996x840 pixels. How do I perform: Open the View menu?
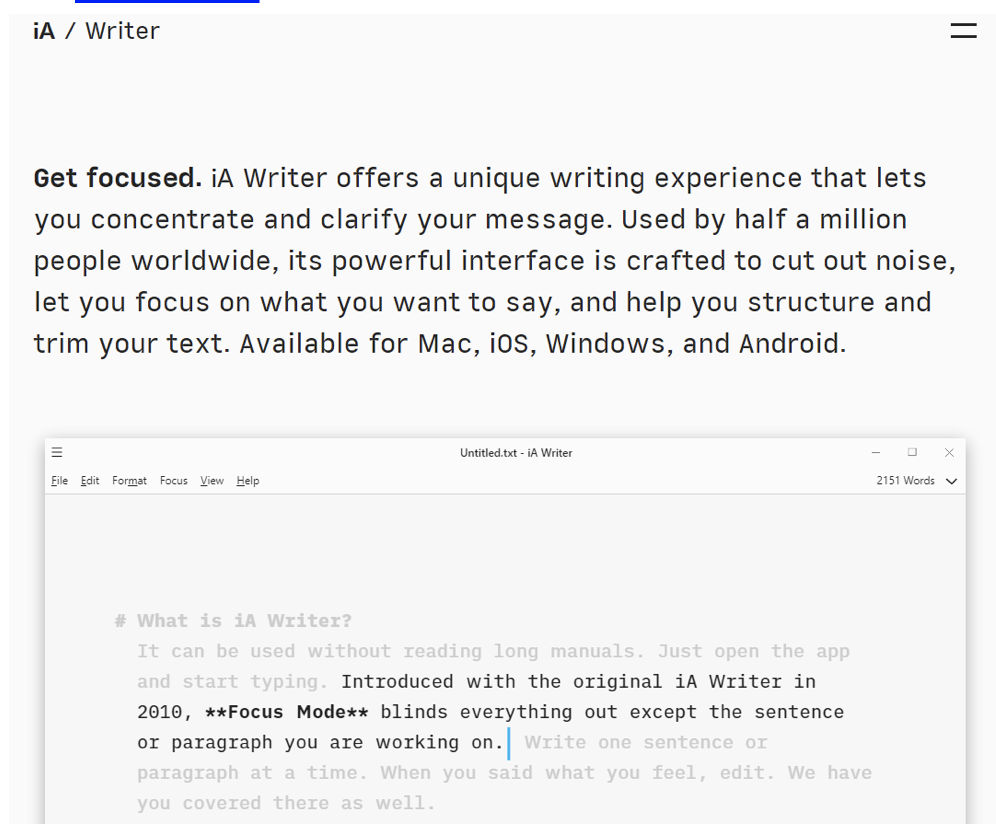212,481
